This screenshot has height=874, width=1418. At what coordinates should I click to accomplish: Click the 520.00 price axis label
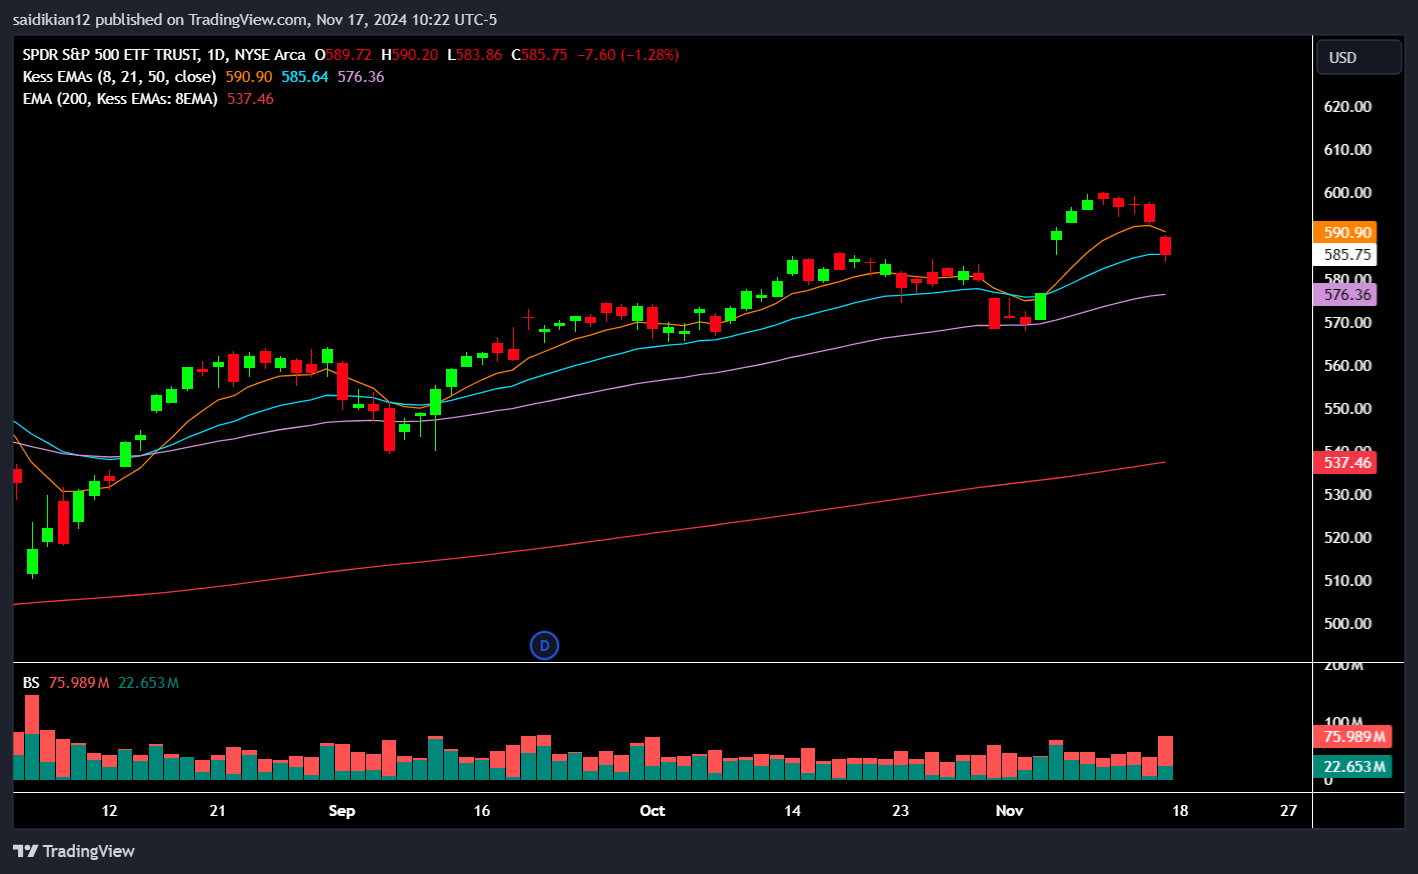[1347, 537]
